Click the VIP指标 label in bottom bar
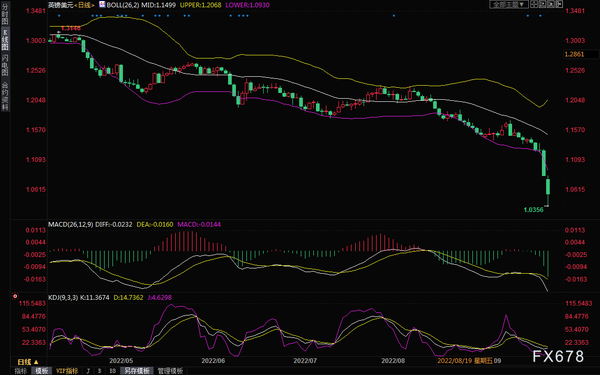This screenshot has height=375, width=600. click(x=67, y=371)
